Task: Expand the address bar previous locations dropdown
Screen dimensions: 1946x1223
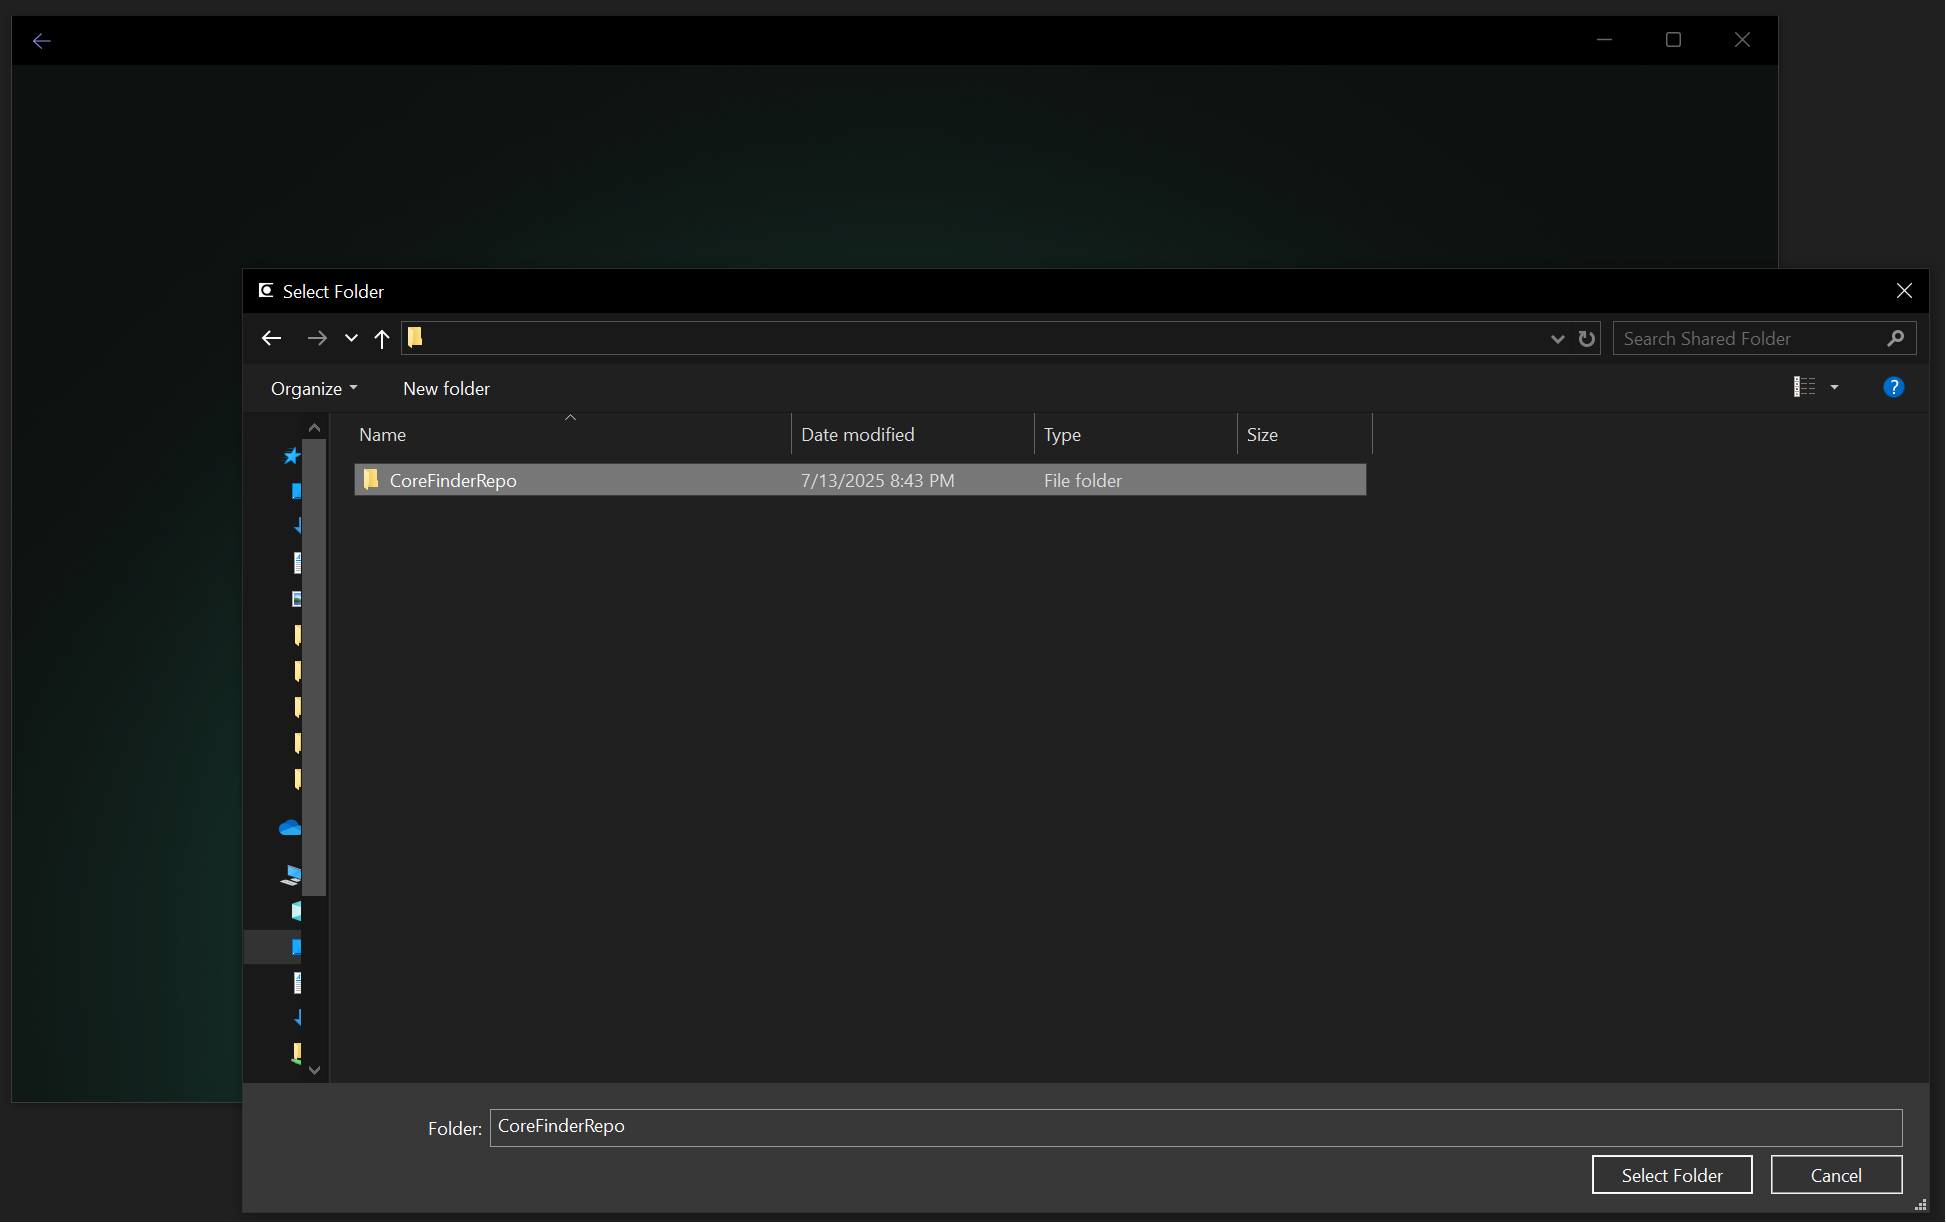Action: [1557, 338]
